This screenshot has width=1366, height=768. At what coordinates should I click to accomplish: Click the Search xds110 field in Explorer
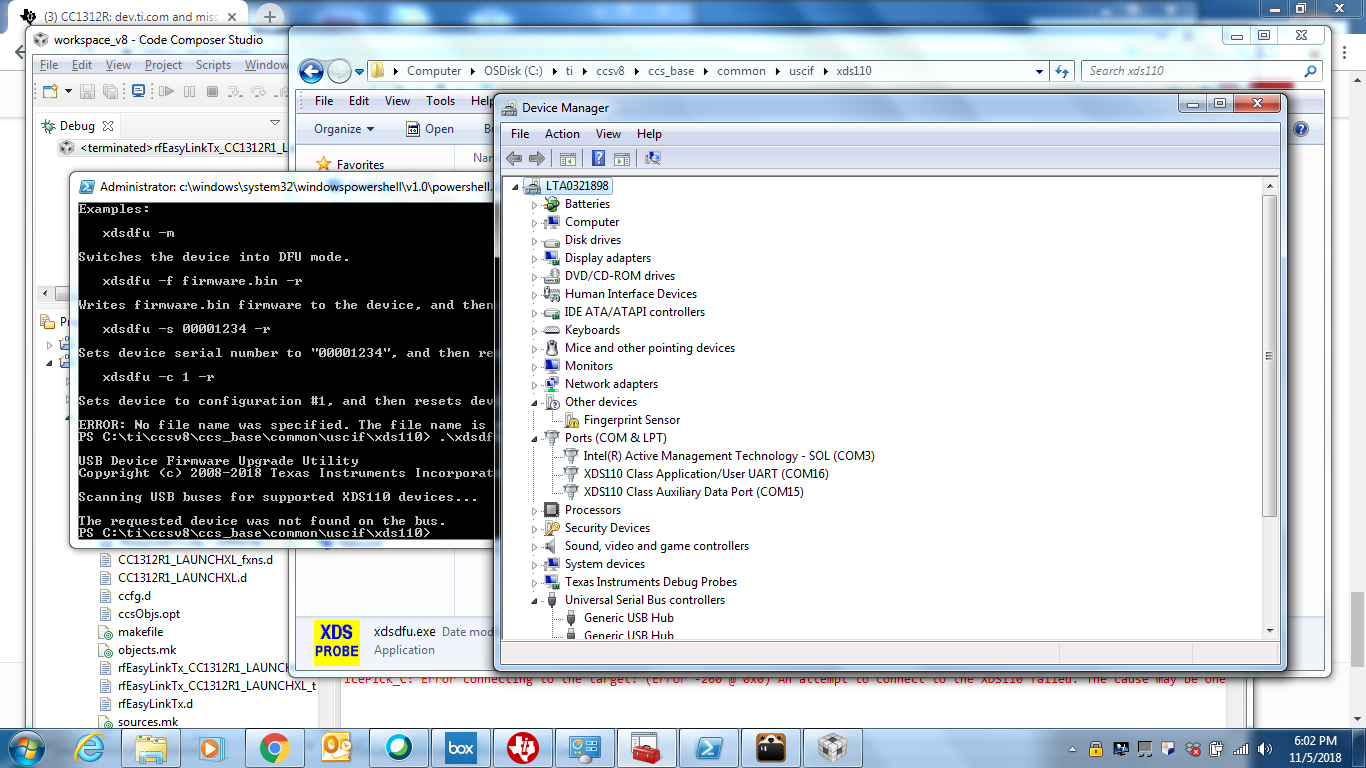click(1202, 71)
